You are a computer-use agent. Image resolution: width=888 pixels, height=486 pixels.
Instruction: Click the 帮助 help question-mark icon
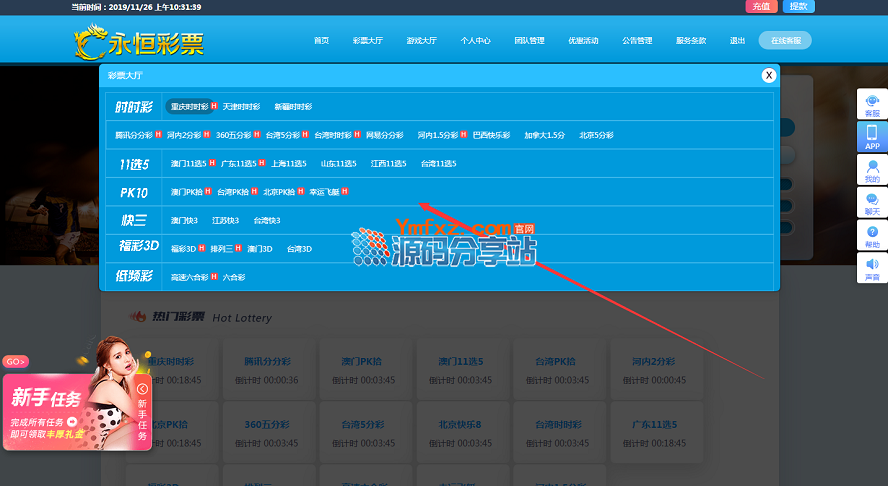click(x=872, y=236)
